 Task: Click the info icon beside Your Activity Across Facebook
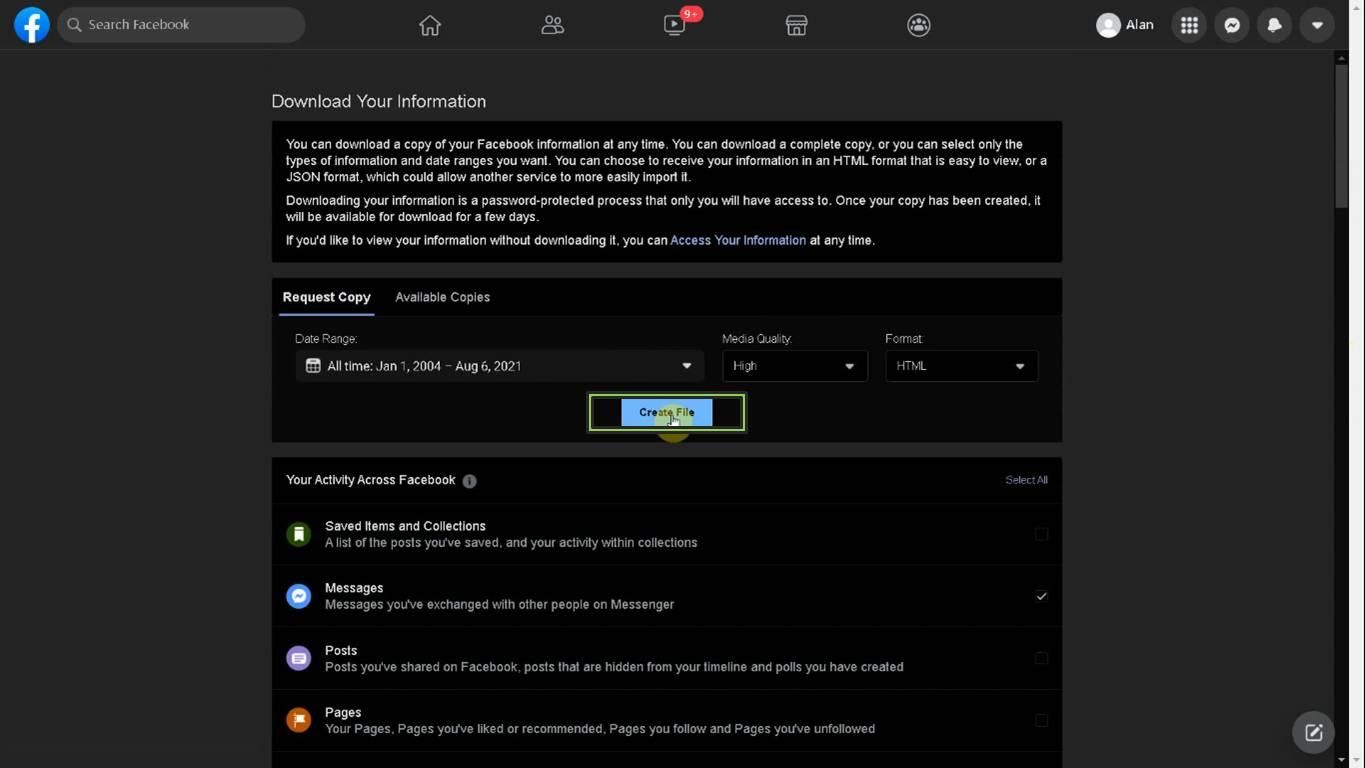pos(469,481)
